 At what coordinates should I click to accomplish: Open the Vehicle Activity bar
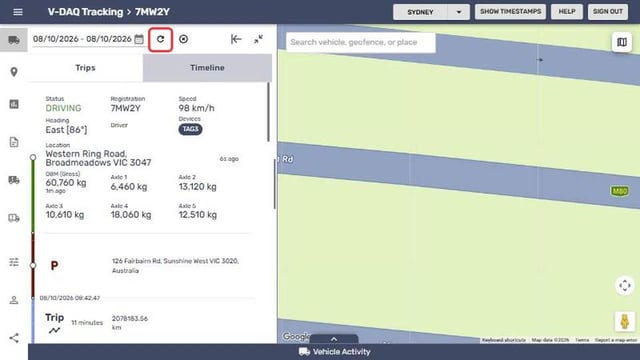click(334, 352)
